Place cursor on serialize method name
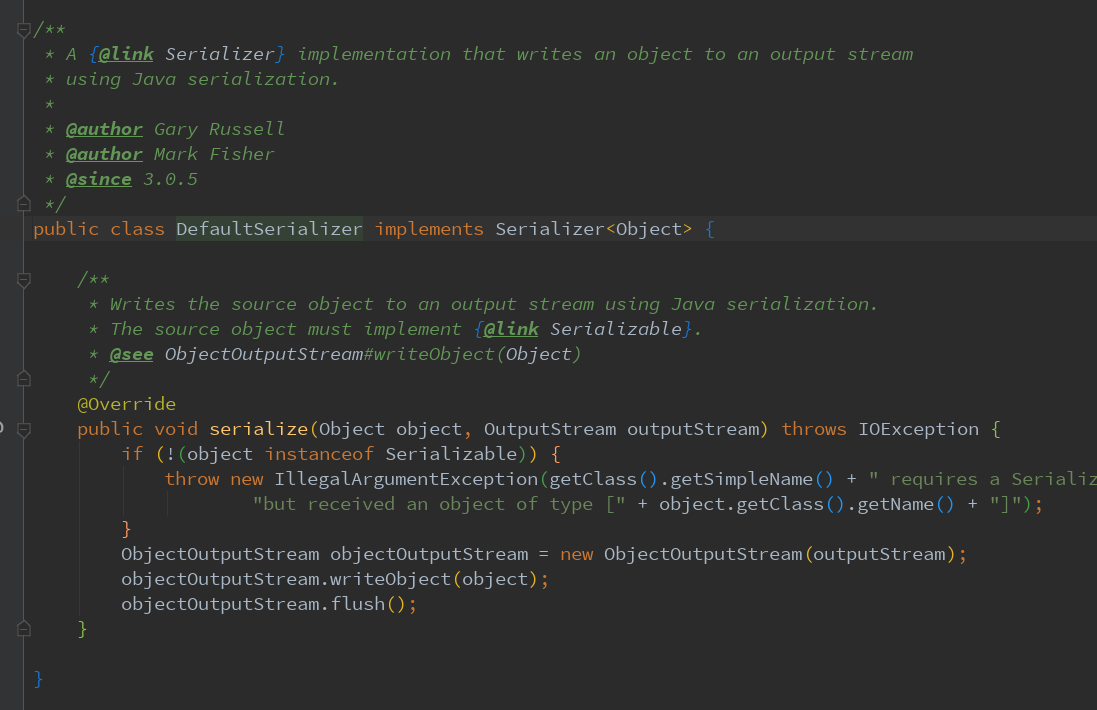This screenshot has width=1097, height=710. (259, 429)
